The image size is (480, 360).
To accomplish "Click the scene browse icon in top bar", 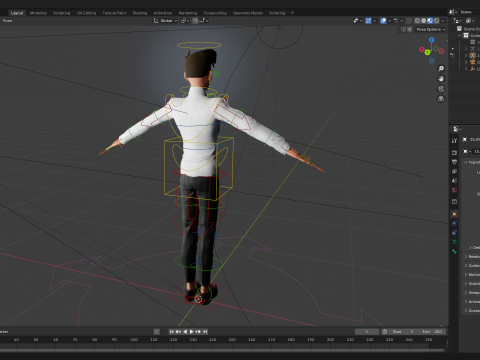I will pyautogui.click(x=453, y=12).
